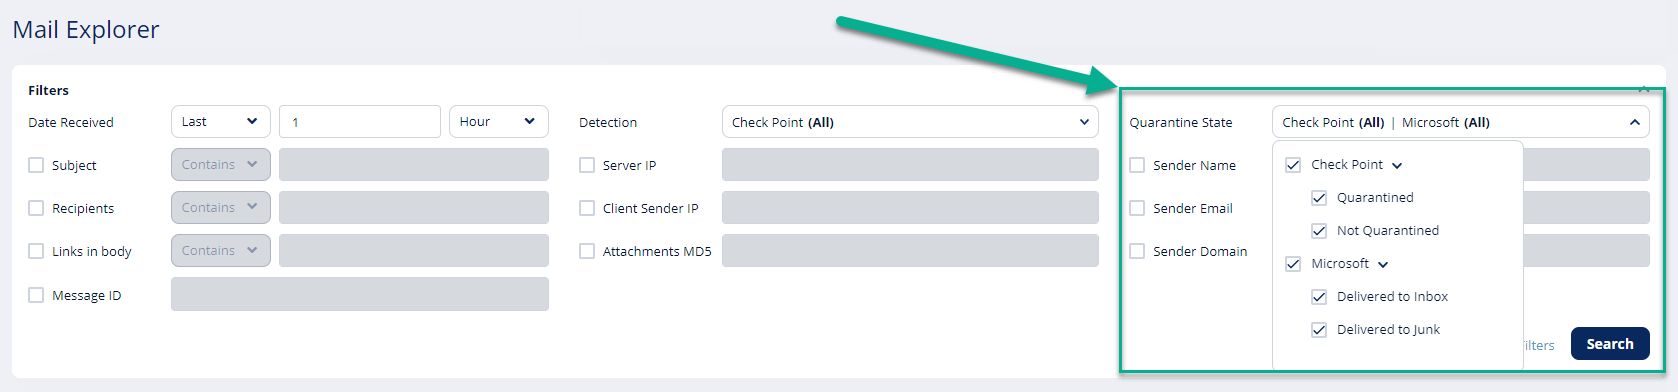
Task: Collapse the Check Point group chevron
Action: 1397,166
